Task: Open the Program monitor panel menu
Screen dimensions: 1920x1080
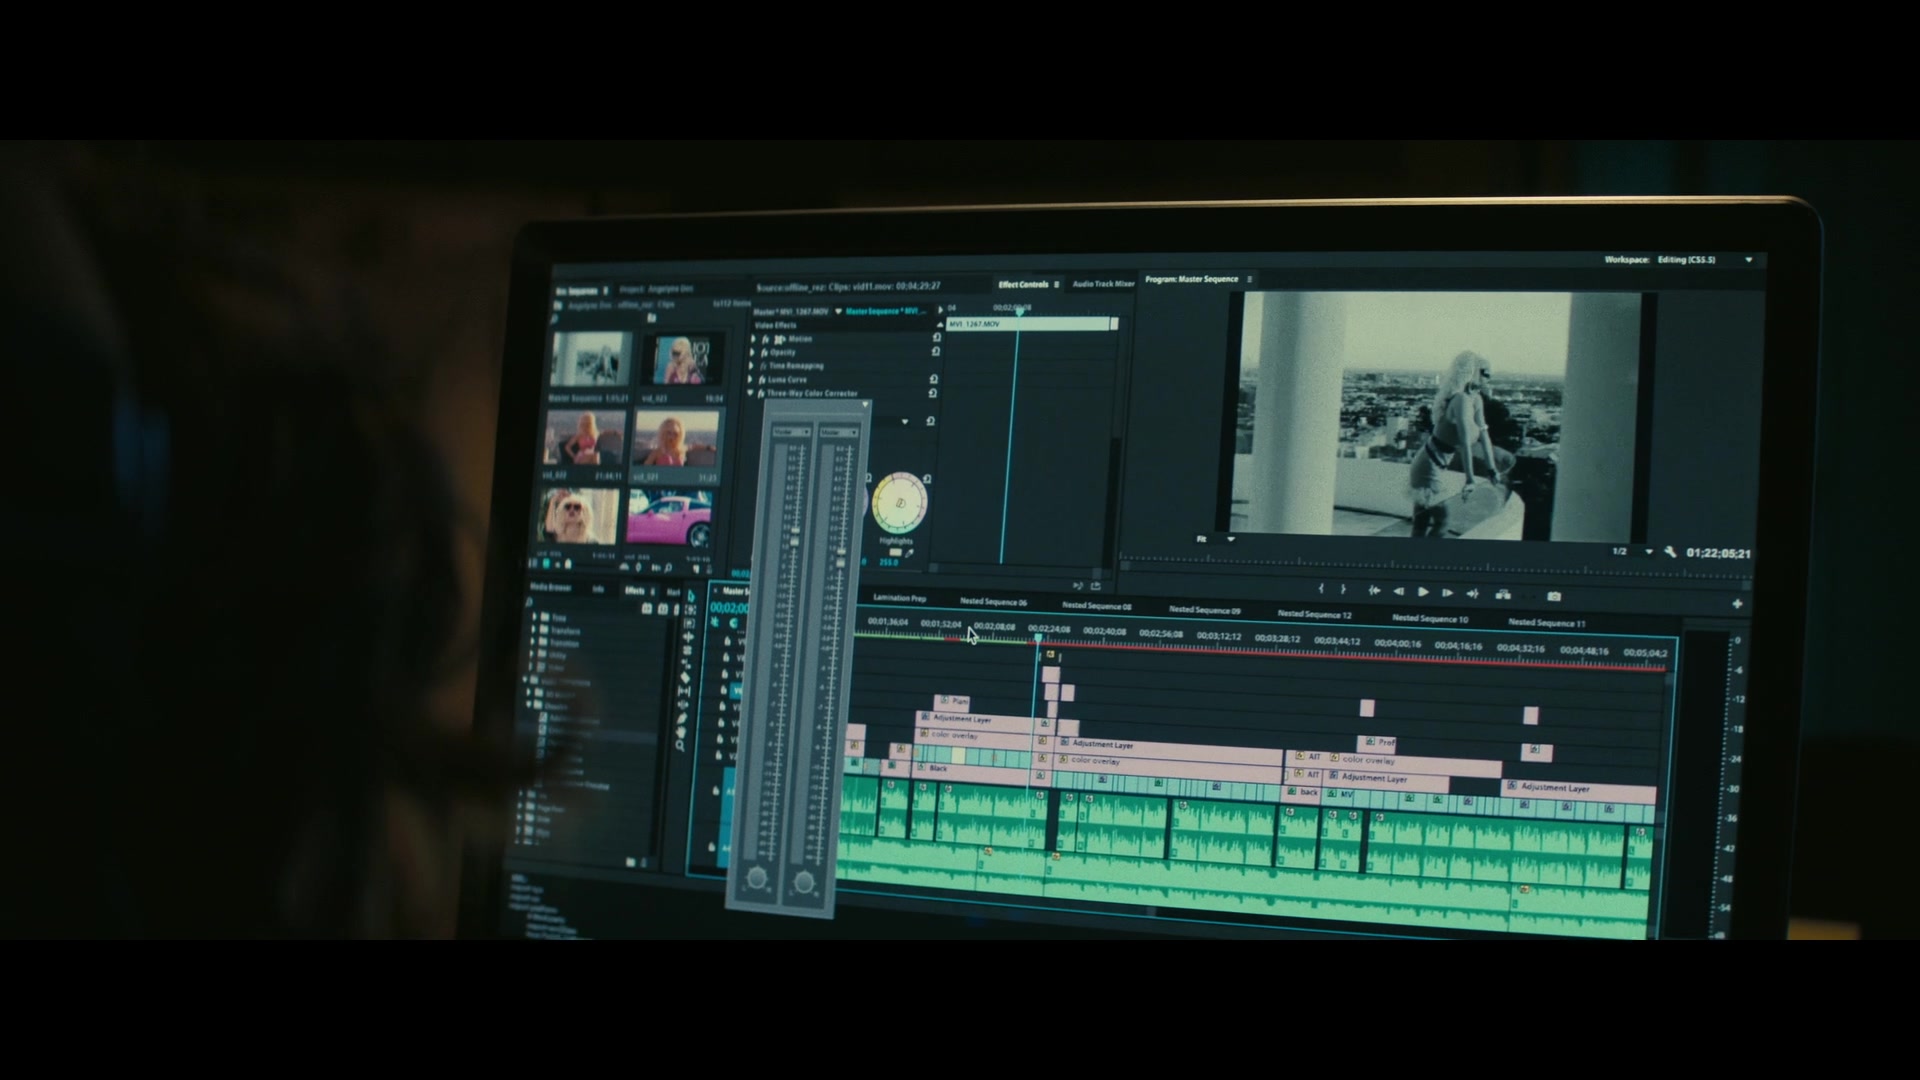Action: (x=1250, y=279)
